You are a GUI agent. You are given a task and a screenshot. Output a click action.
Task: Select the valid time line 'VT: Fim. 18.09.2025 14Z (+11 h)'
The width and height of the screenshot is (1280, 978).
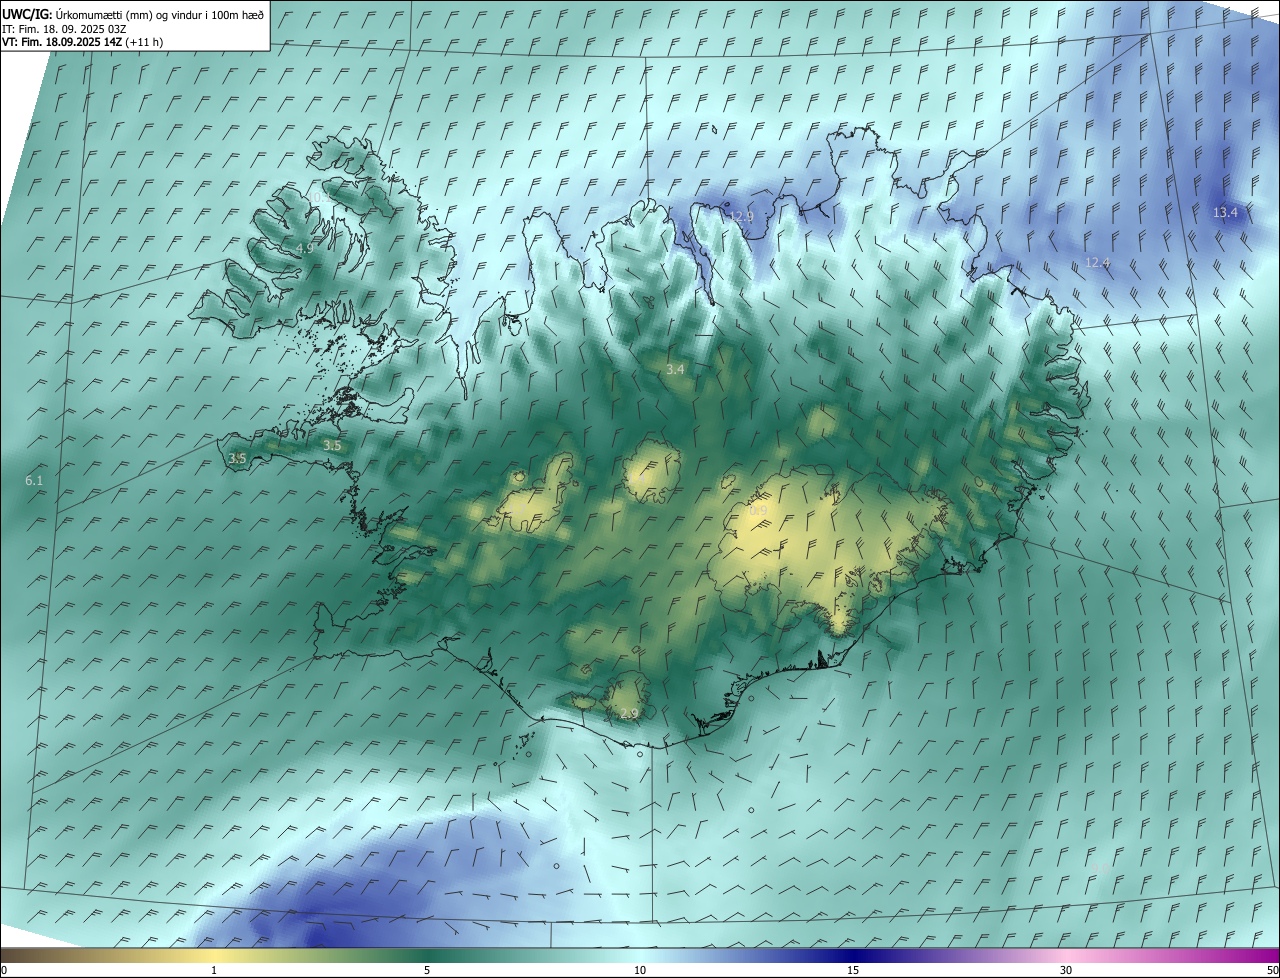coord(83,42)
